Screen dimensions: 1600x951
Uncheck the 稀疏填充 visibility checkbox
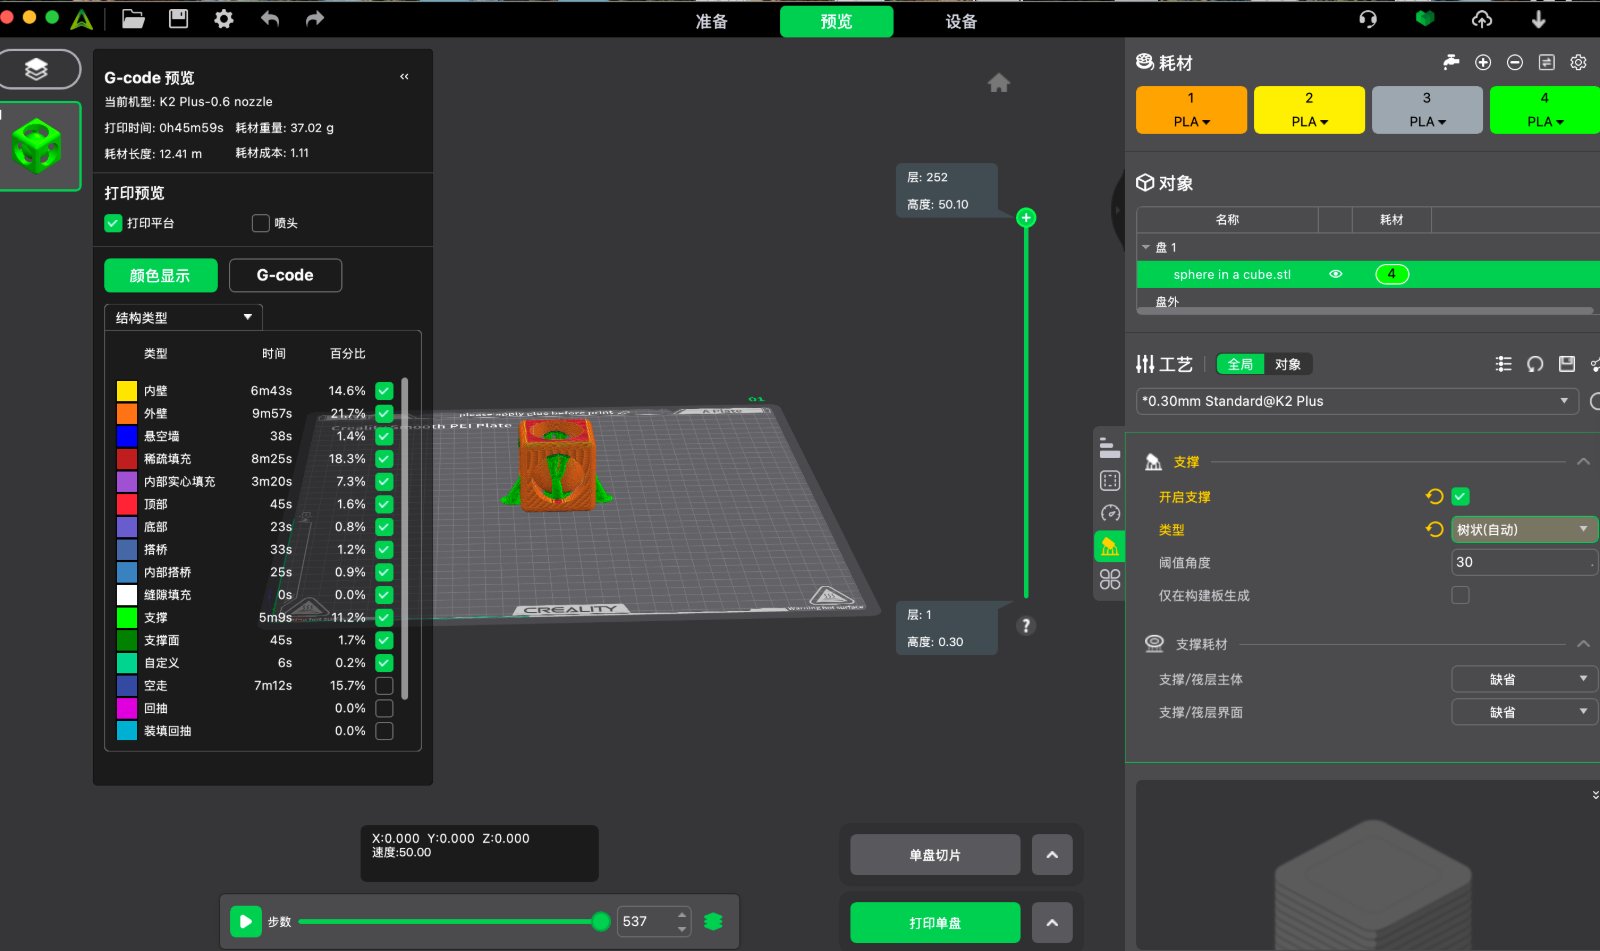pyautogui.click(x=384, y=459)
